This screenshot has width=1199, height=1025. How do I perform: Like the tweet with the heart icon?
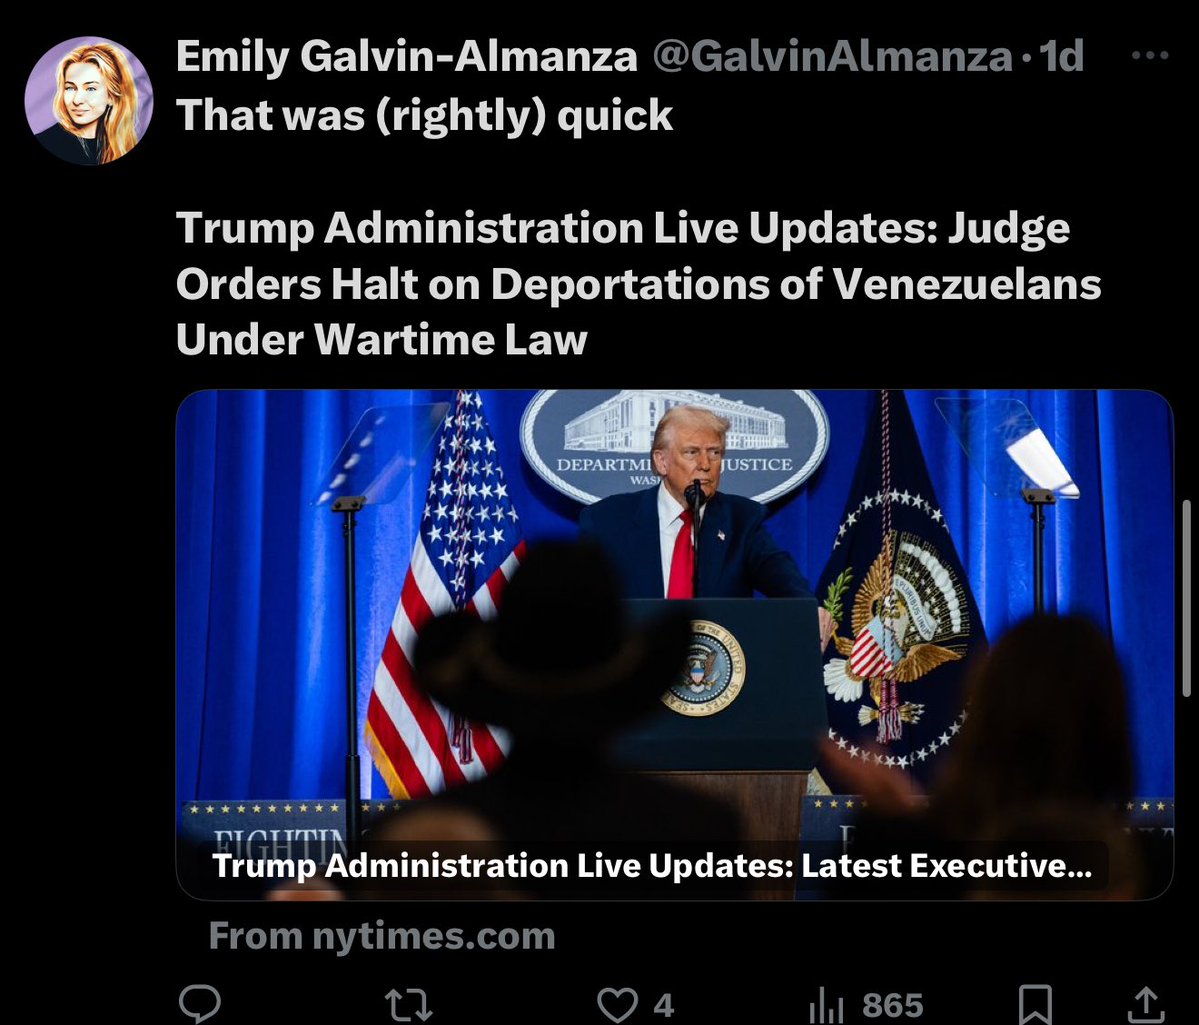point(617,1005)
